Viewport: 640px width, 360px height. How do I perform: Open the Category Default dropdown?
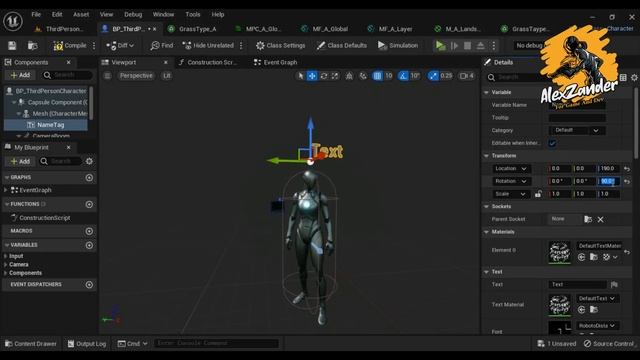tap(577, 130)
